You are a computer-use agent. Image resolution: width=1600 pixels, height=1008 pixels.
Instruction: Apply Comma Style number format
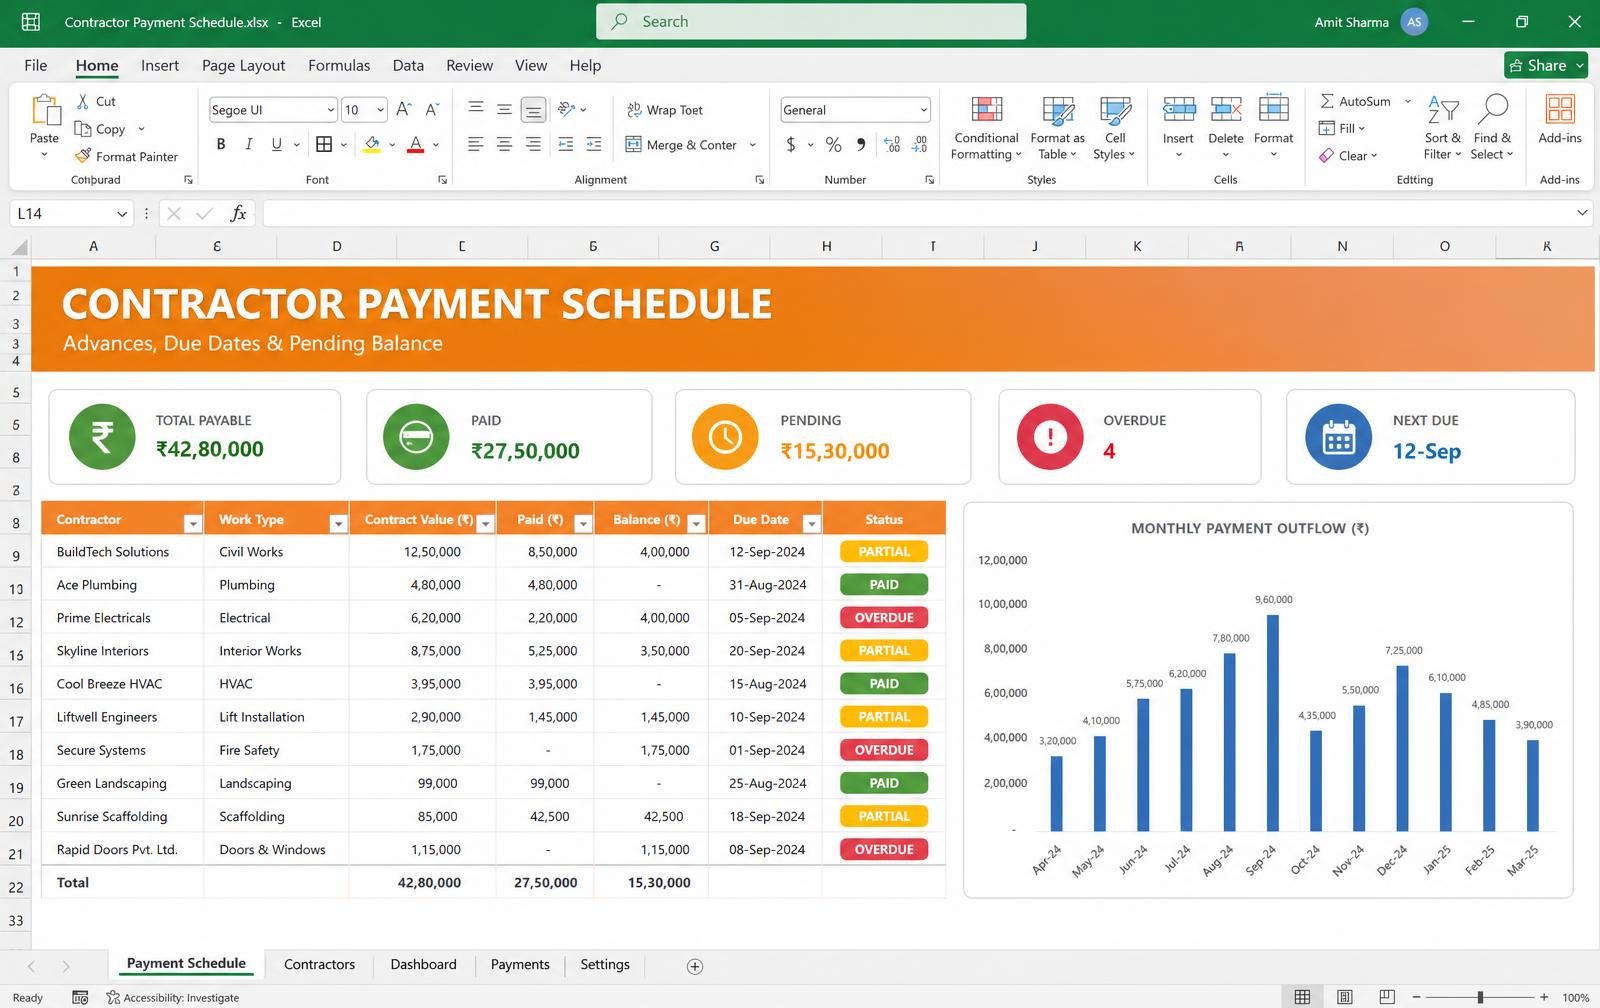pos(861,144)
